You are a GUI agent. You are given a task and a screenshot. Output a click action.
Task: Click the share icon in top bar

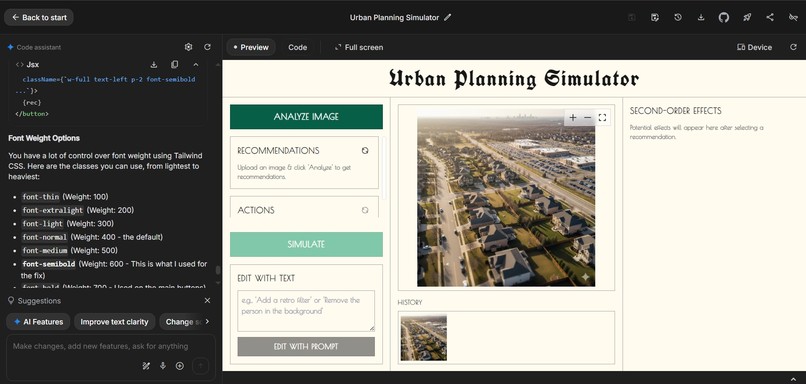[770, 17]
